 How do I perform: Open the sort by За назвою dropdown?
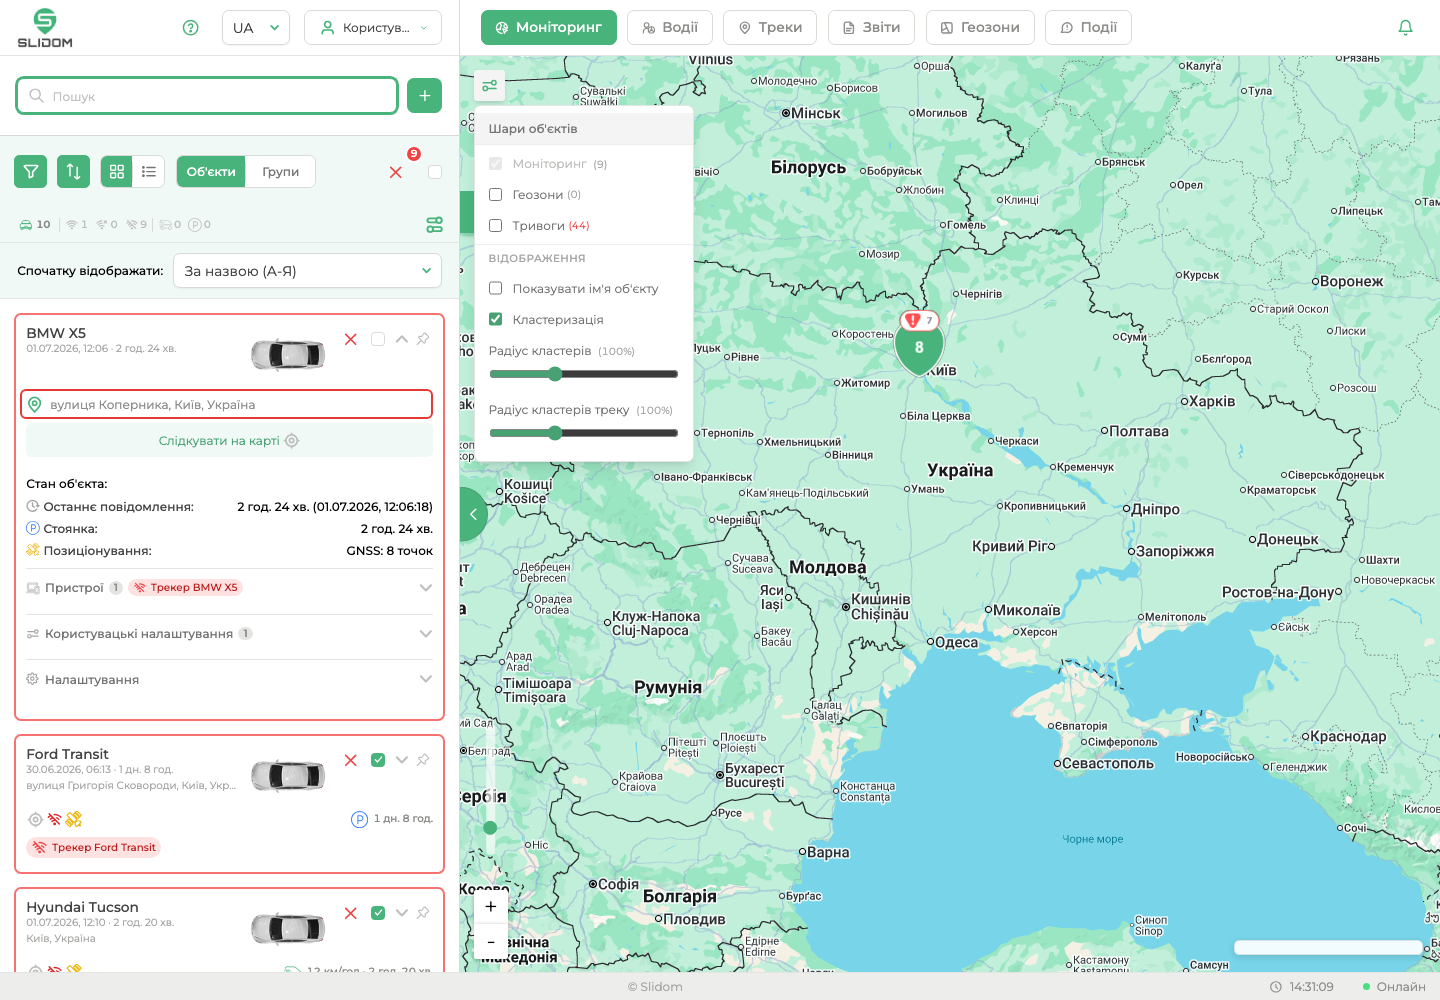(308, 271)
